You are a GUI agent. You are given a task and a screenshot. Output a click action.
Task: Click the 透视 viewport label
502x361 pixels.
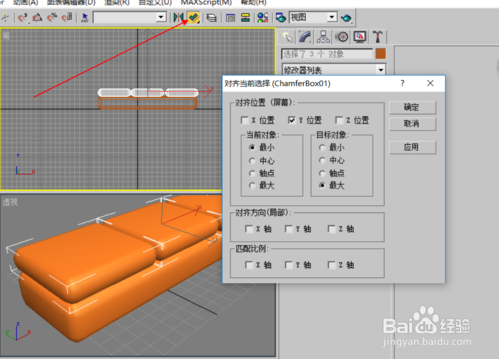pyautogui.click(x=10, y=202)
